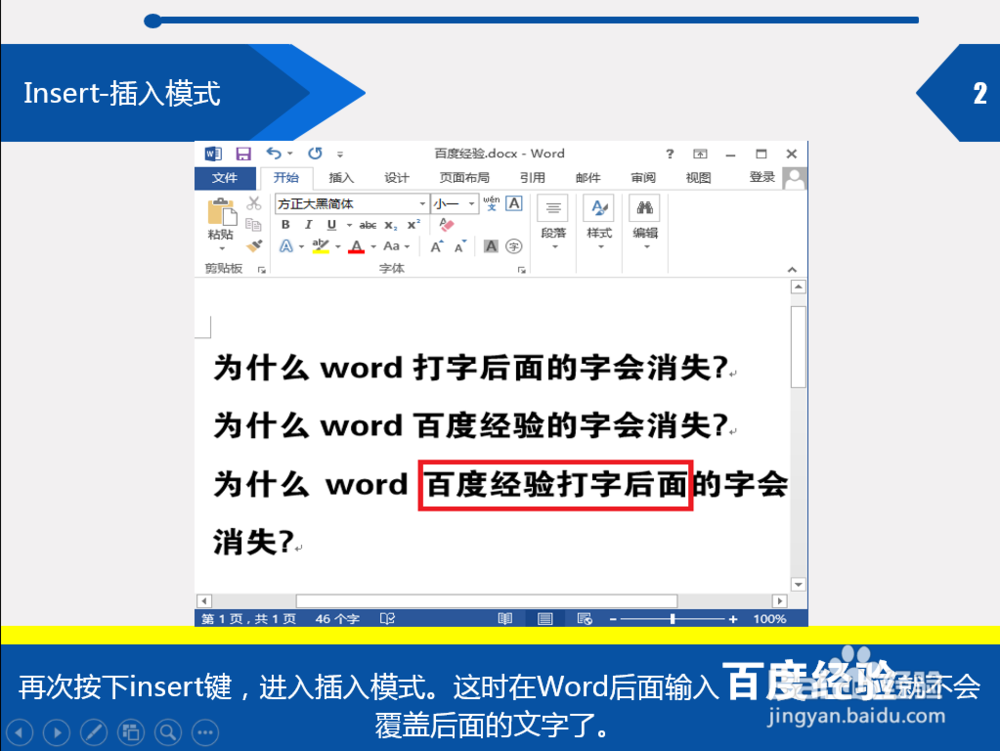Switch to the 审阅 tab
This screenshot has height=751, width=1000.
[x=643, y=178]
